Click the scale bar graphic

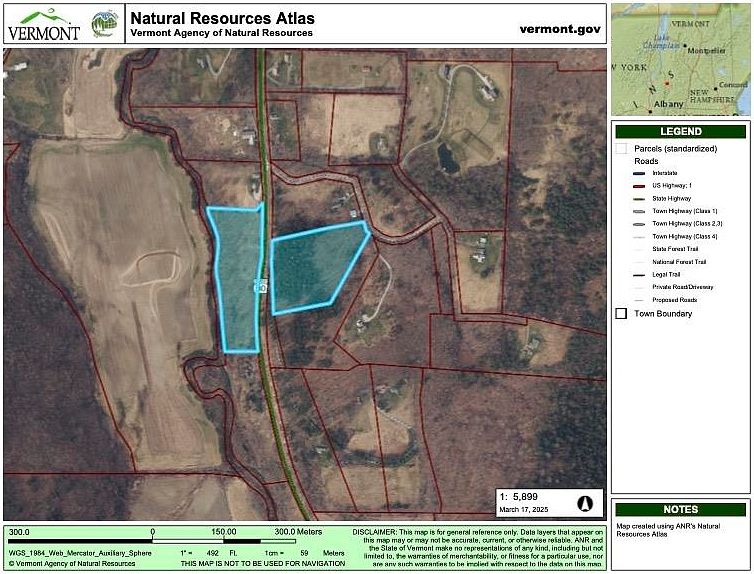click(x=153, y=541)
